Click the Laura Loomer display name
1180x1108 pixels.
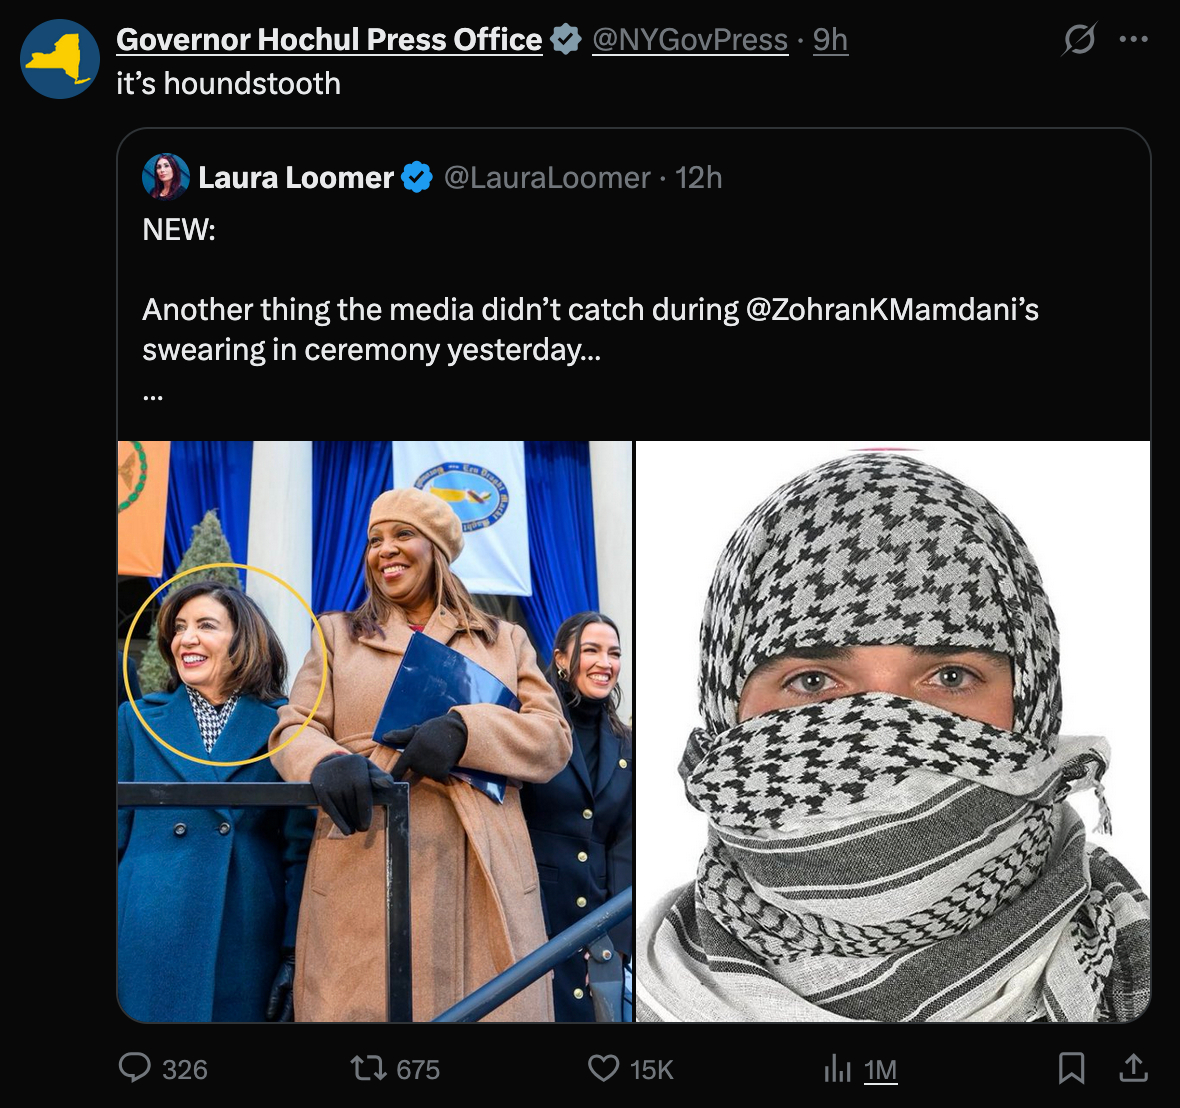click(296, 178)
